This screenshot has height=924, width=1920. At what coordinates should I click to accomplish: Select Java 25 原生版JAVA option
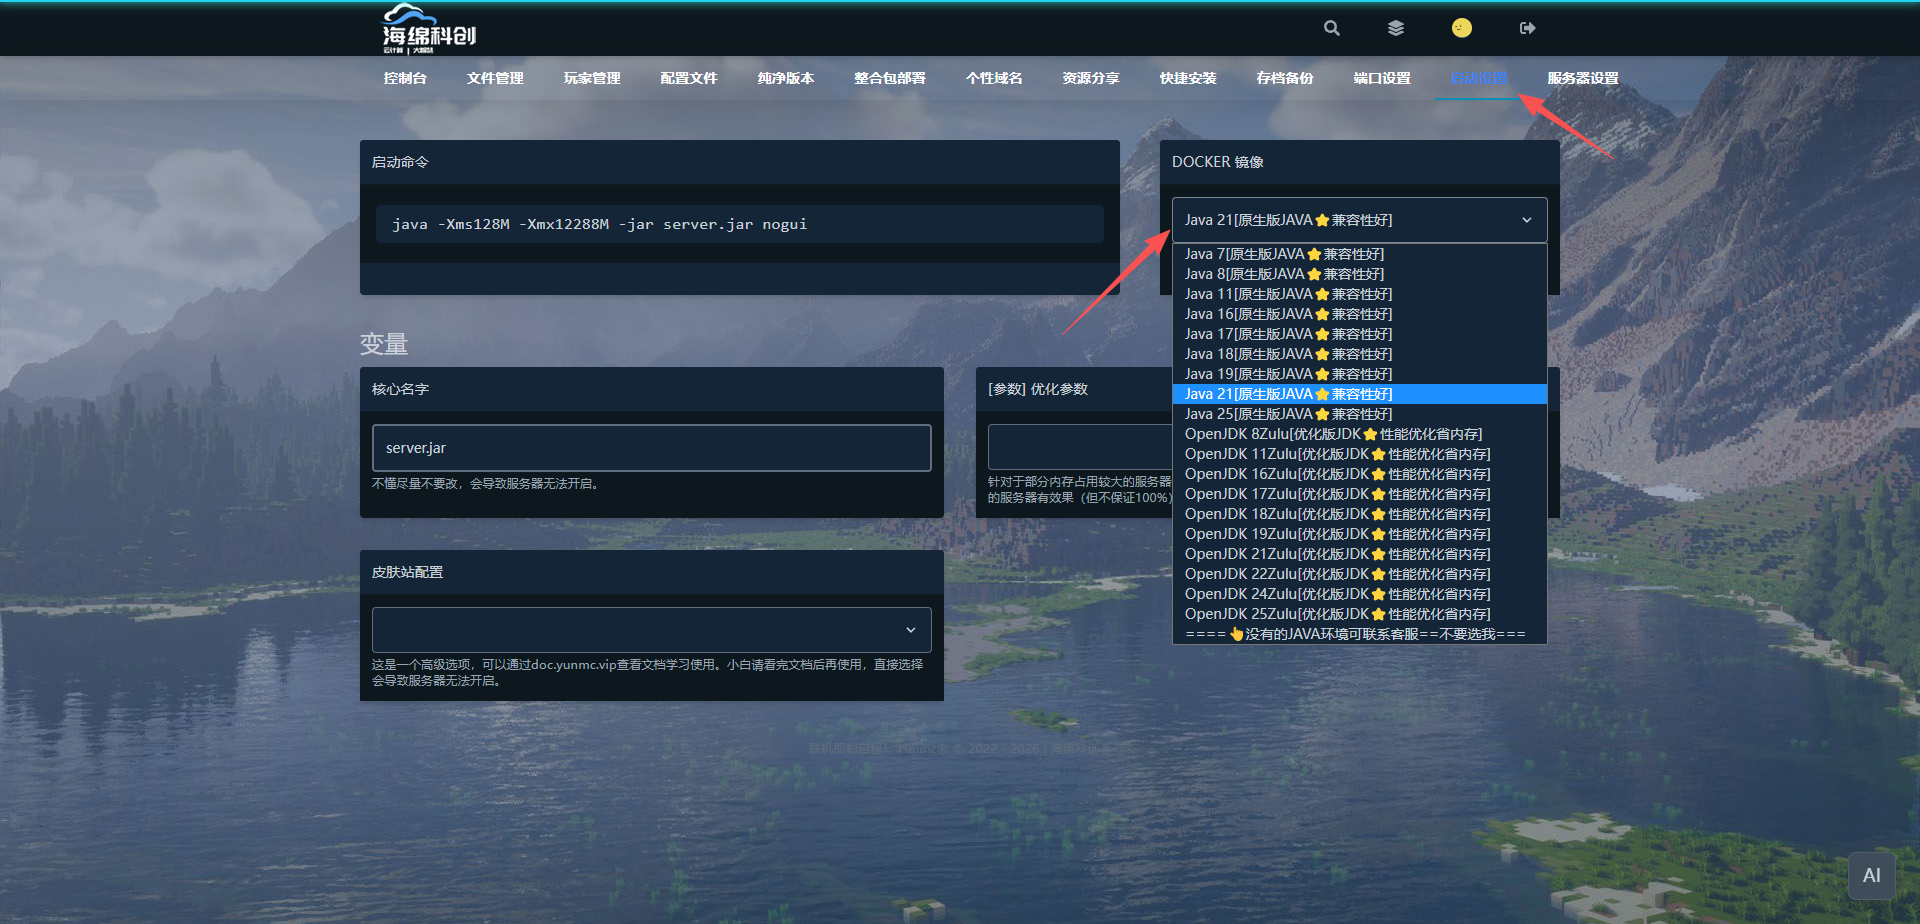coord(1288,414)
